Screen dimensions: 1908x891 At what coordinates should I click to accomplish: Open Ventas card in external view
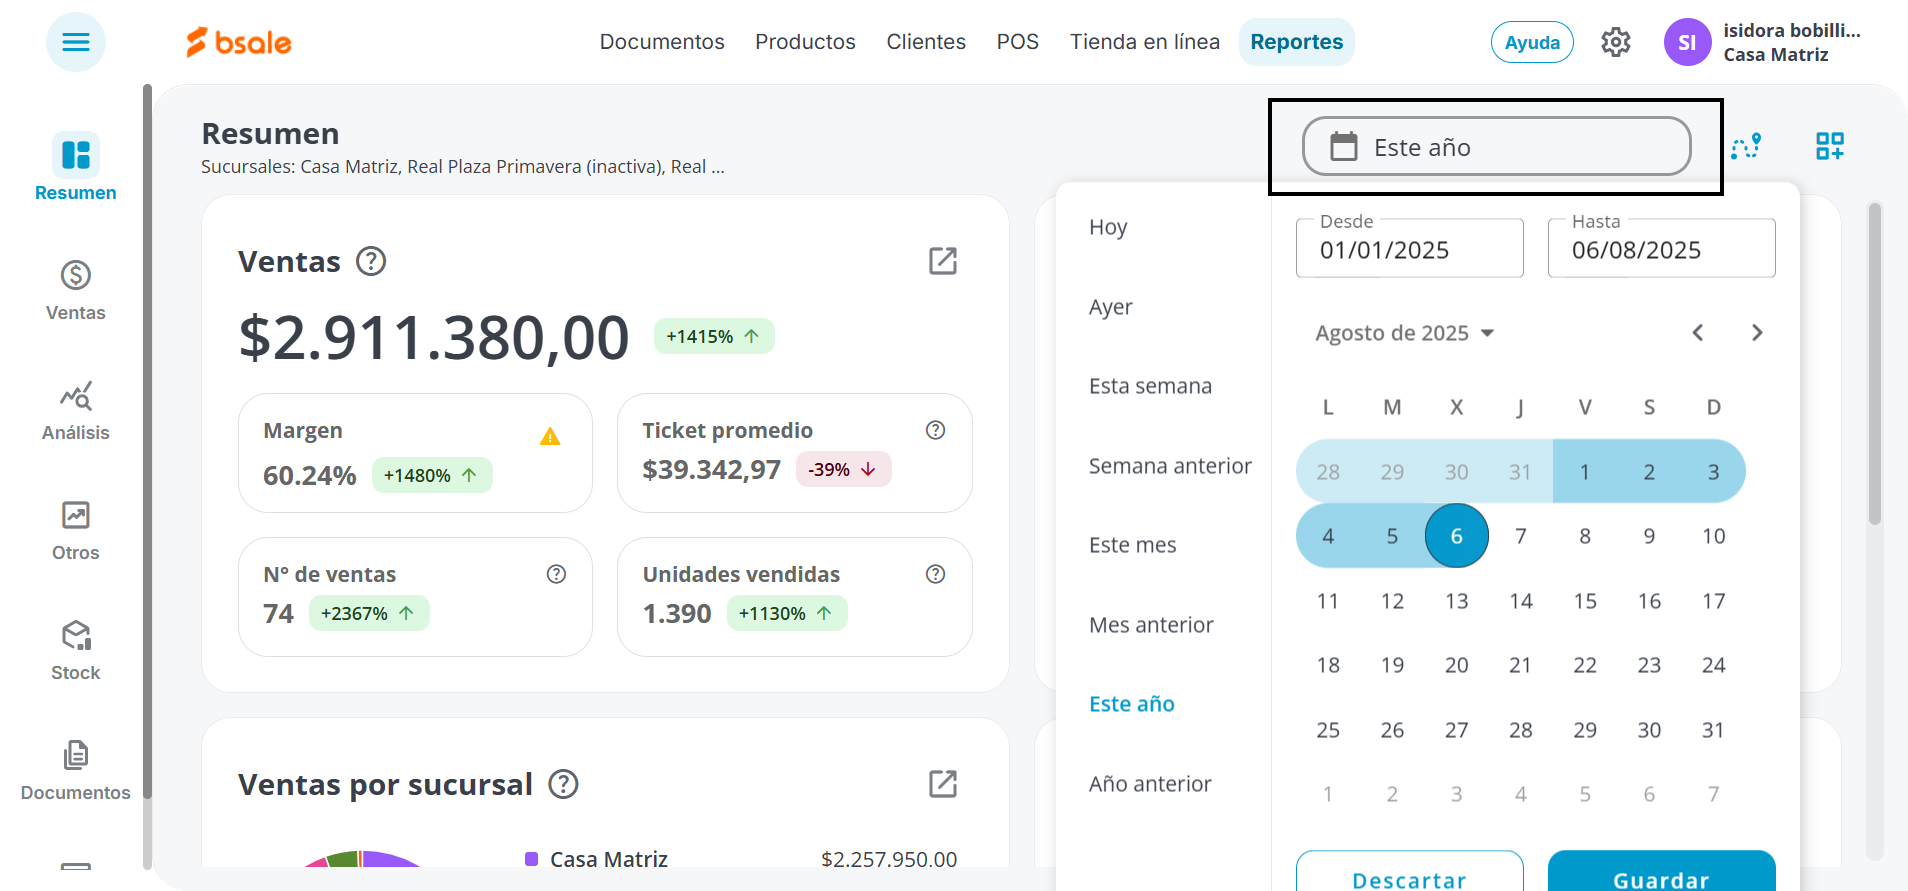pyautogui.click(x=943, y=261)
